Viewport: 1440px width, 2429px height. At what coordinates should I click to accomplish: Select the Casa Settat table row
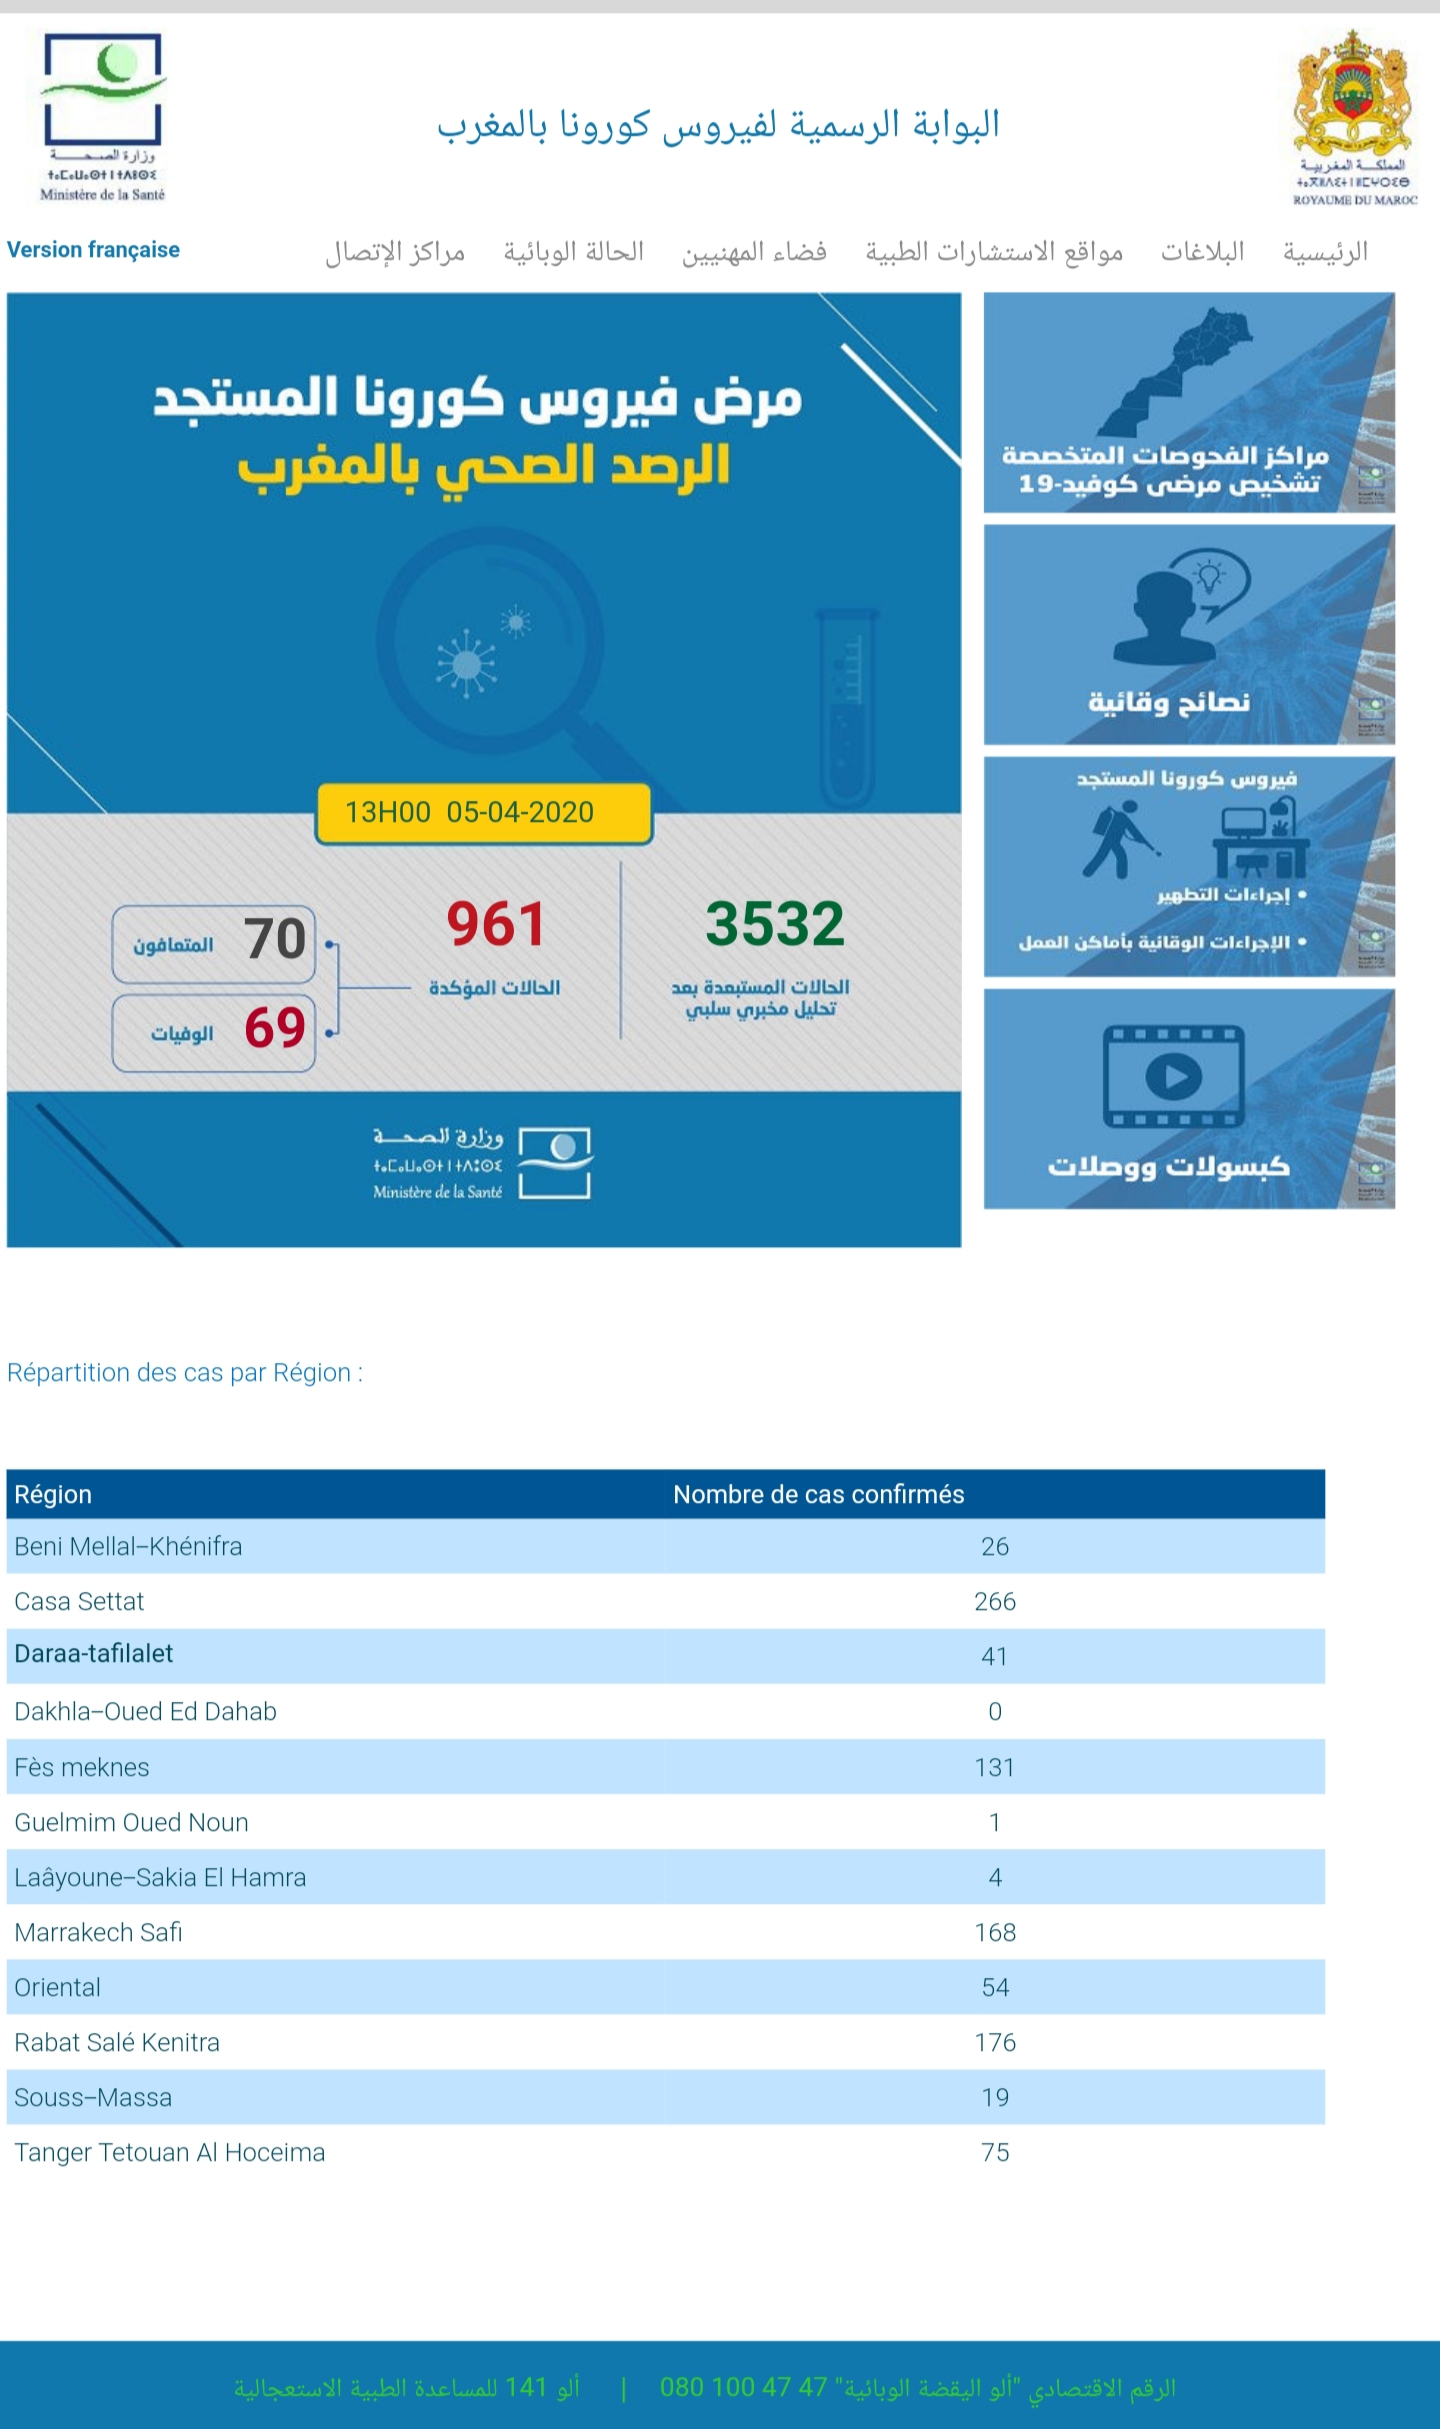click(x=666, y=1601)
